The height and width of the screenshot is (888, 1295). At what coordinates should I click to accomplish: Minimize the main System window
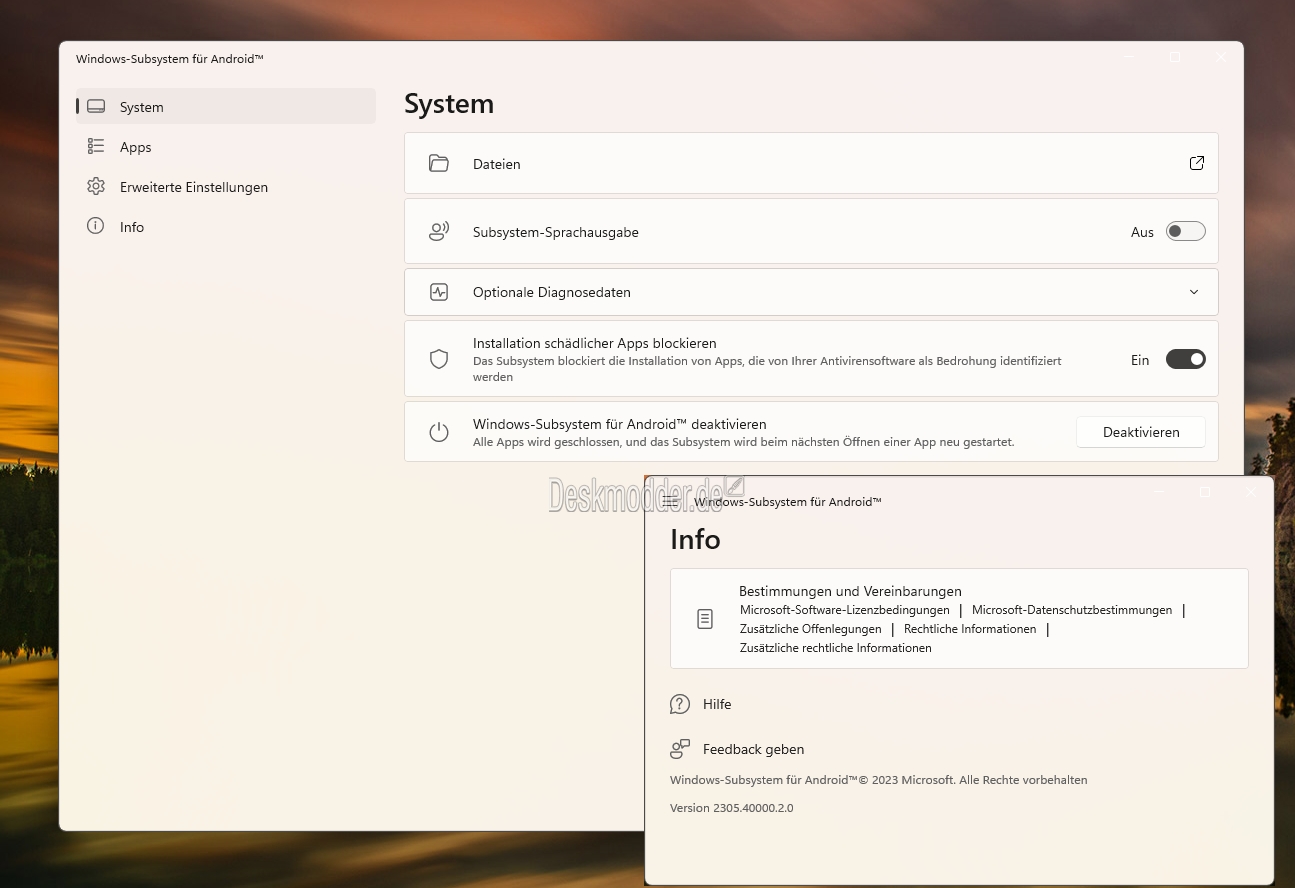1129,57
